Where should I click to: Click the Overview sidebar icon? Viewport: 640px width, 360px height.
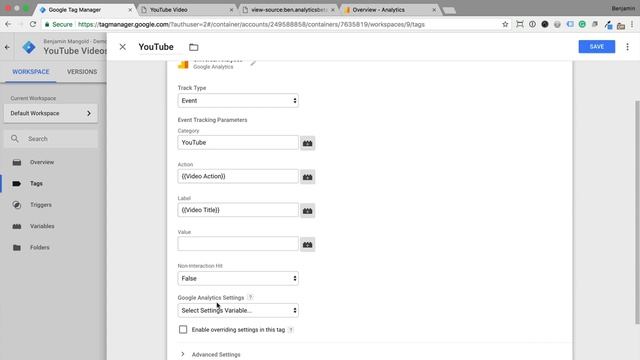tap(17, 162)
